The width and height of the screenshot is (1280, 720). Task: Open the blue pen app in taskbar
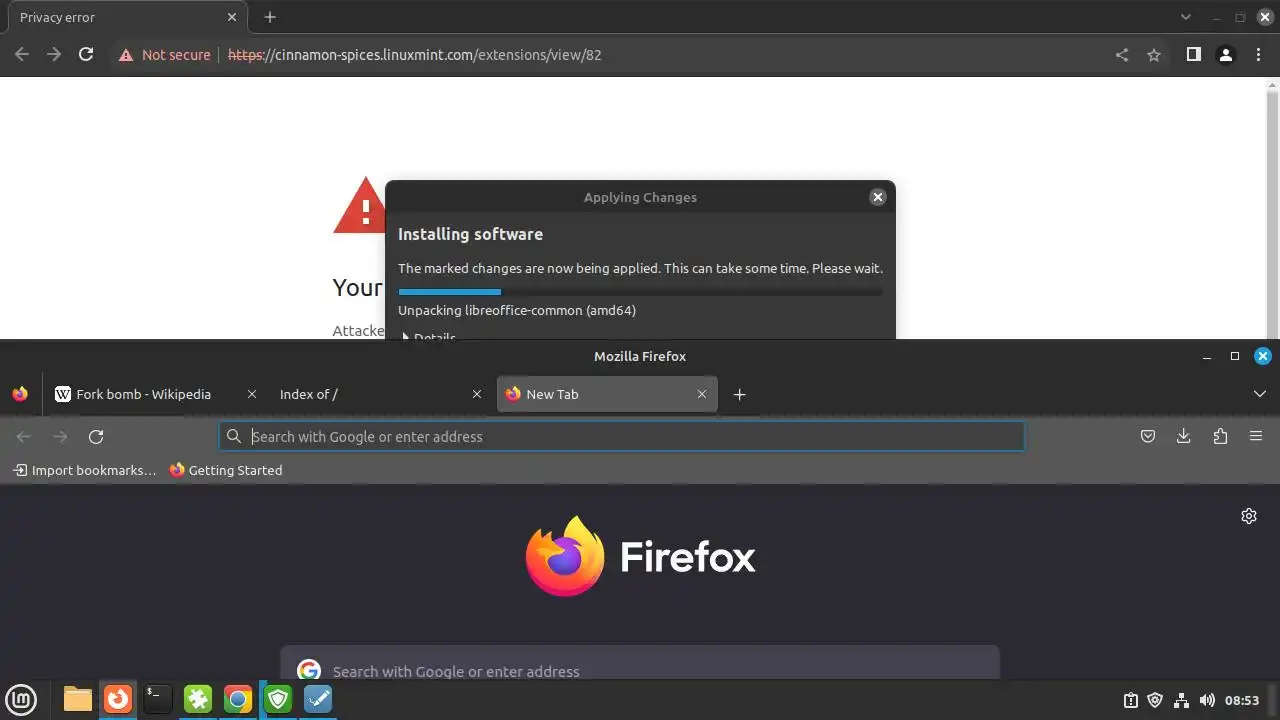click(318, 699)
